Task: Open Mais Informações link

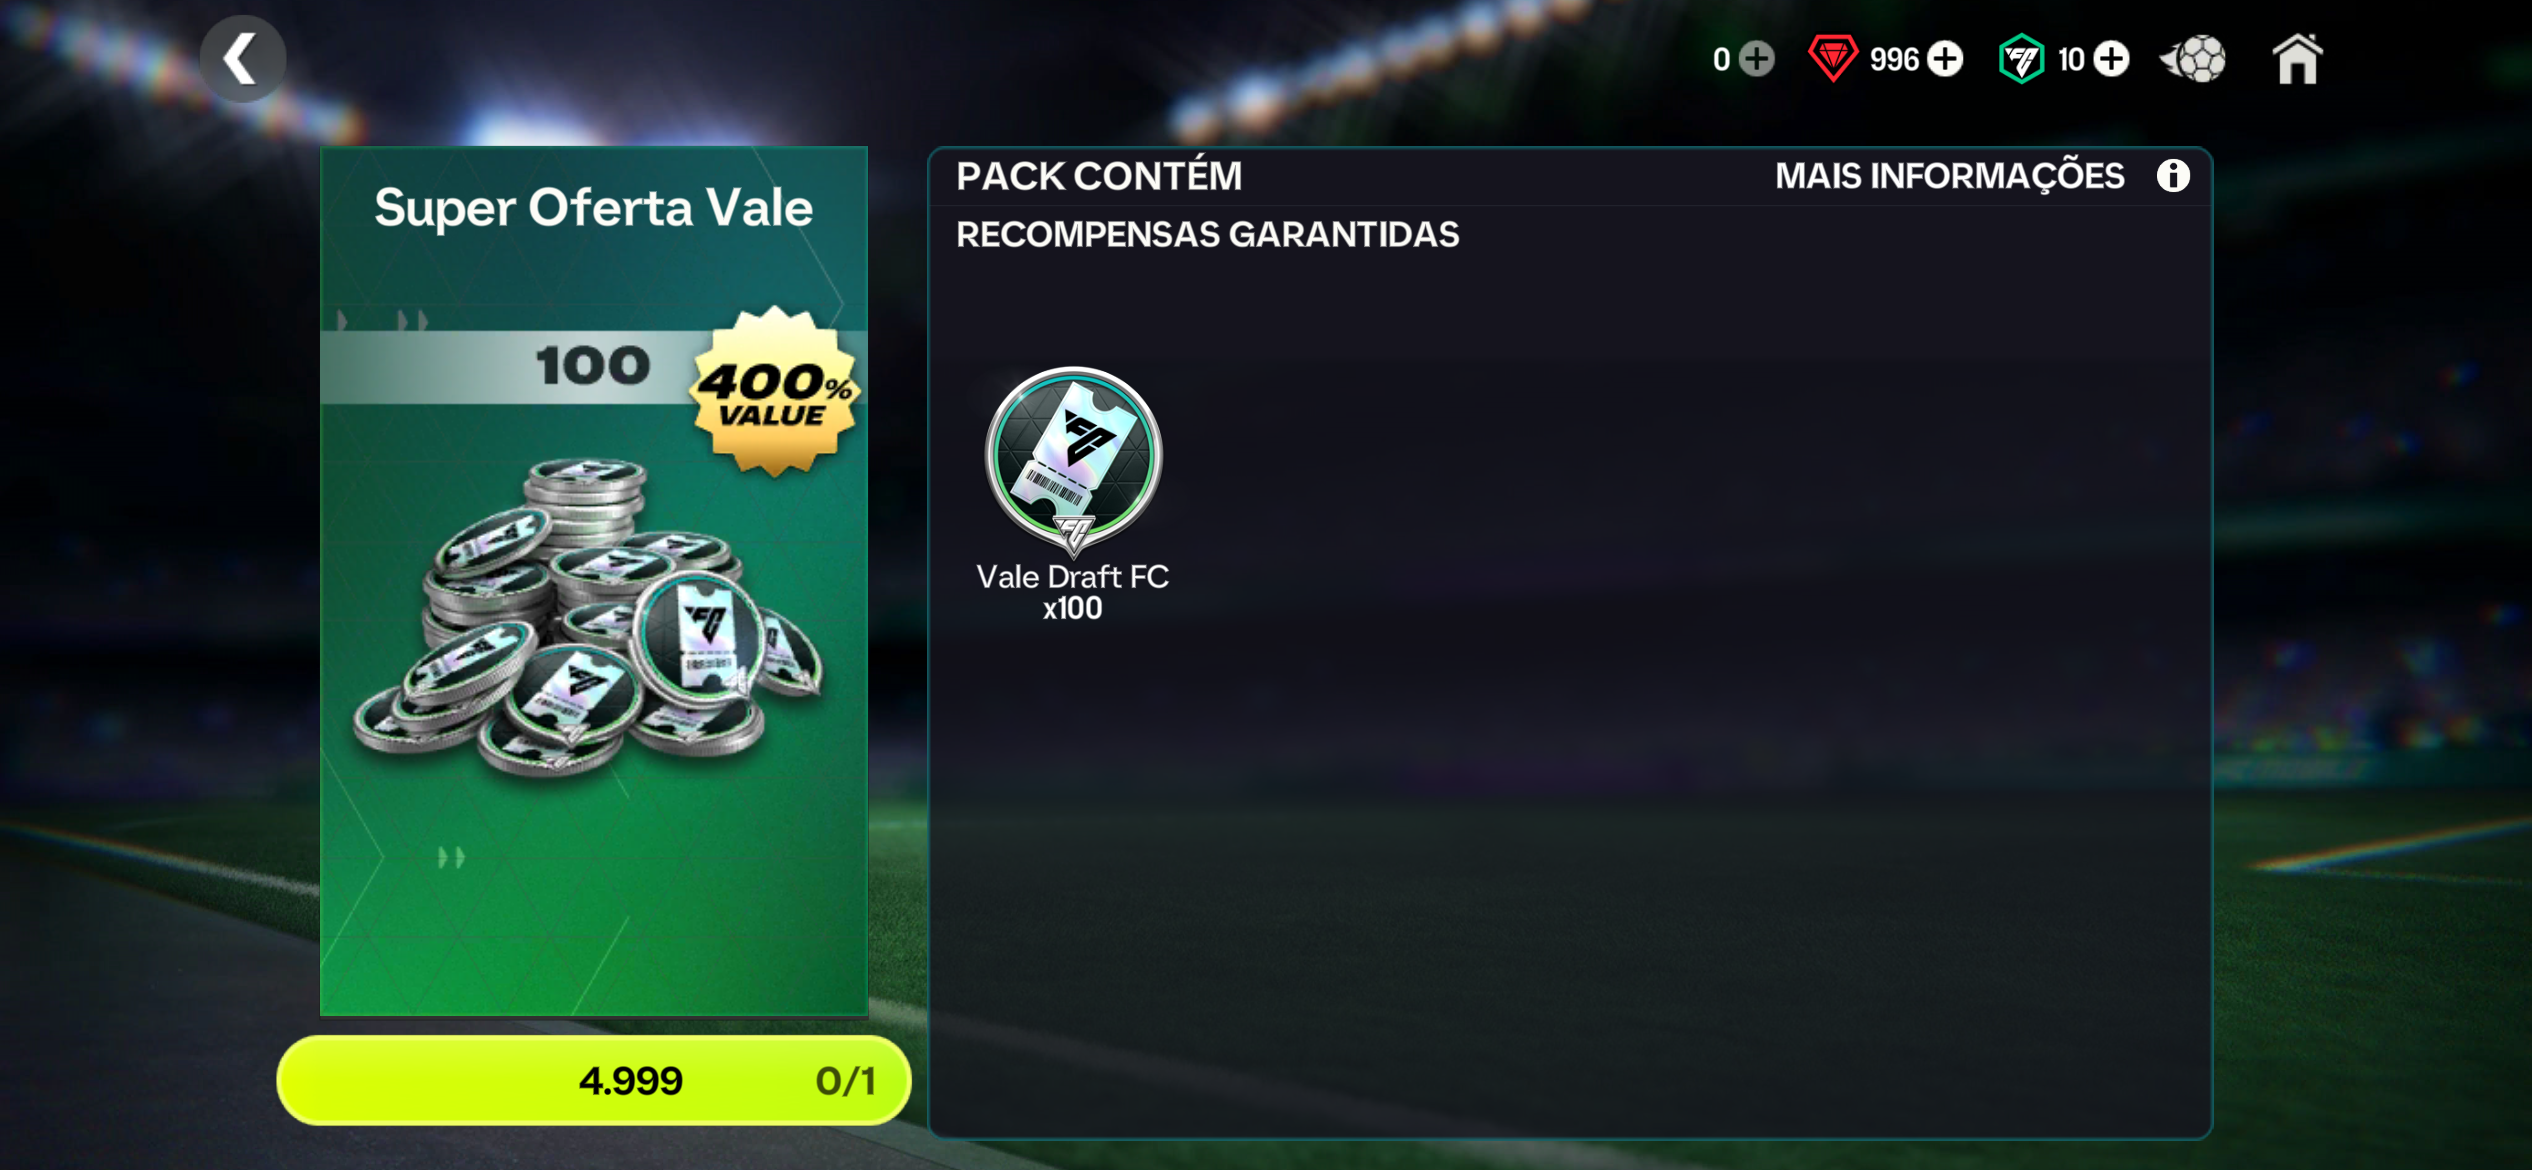Action: point(1949,176)
